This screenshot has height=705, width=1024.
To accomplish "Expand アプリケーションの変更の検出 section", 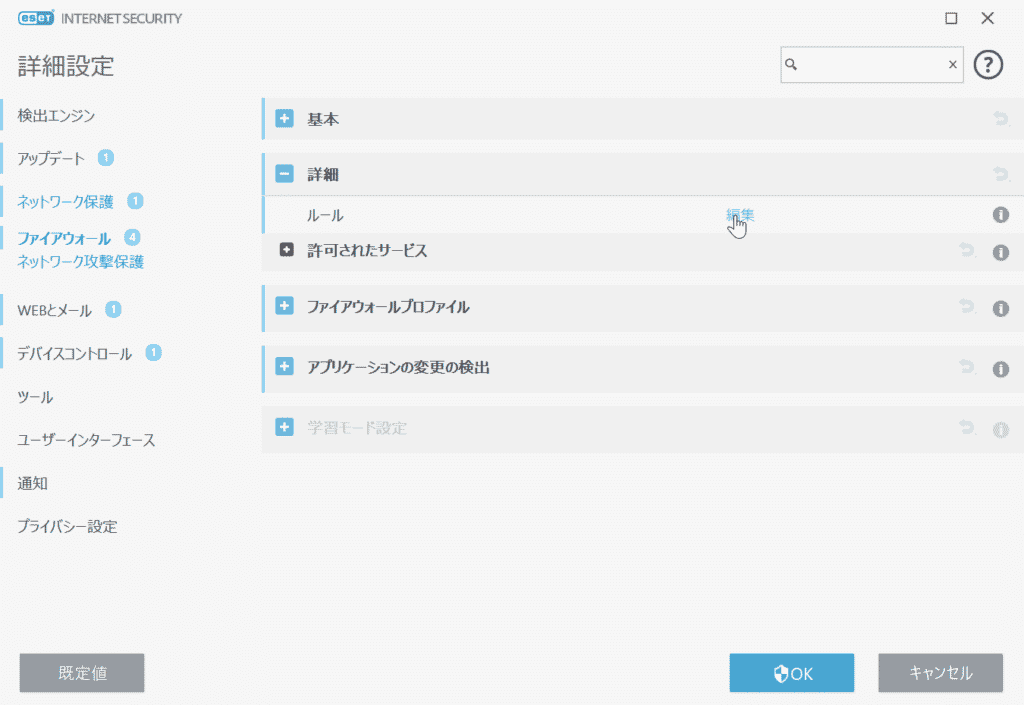I will pyautogui.click(x=284, y=366).
